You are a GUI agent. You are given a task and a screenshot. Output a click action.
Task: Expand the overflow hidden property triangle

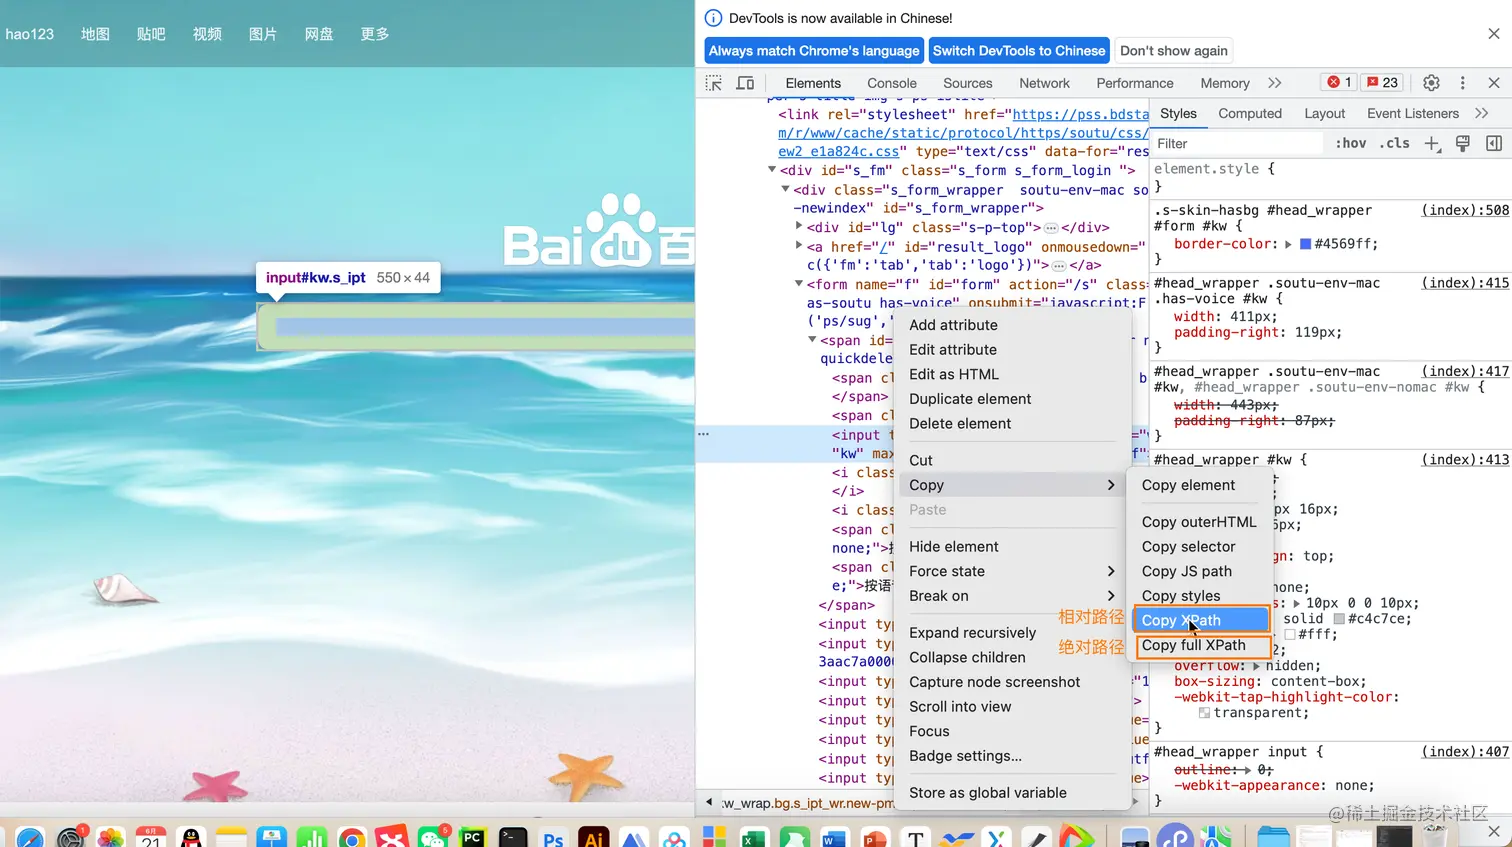1255,665
